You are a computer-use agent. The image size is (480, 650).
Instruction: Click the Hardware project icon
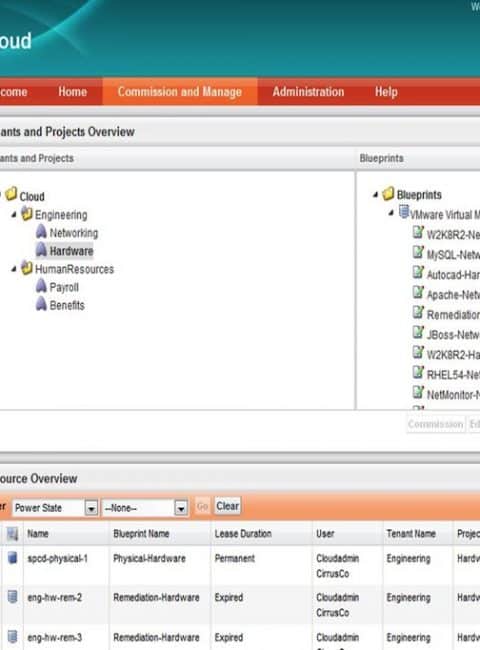[41, 250]
